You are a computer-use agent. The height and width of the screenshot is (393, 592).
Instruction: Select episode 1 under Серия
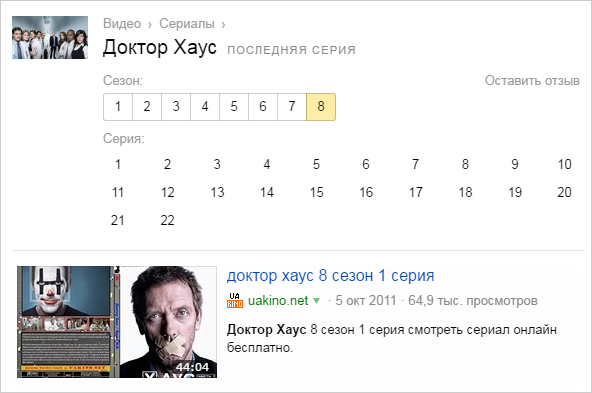tap(118, 165)
